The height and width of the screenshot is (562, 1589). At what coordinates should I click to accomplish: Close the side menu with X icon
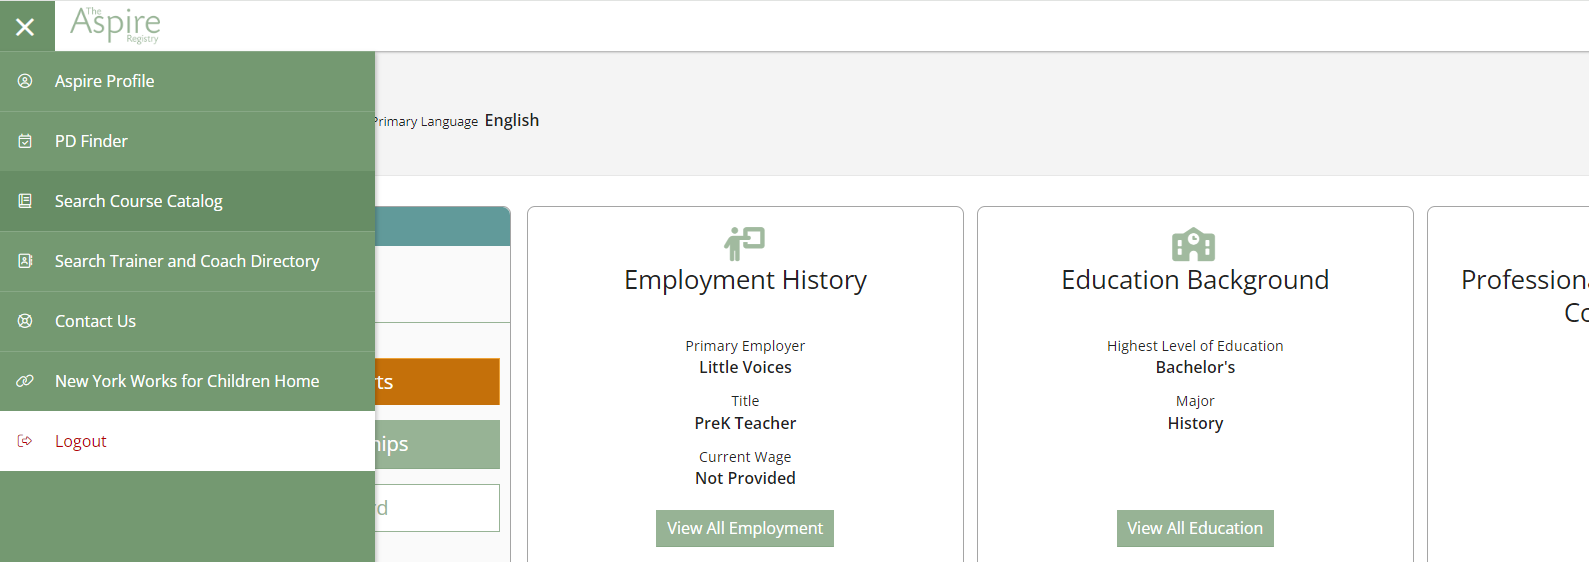[x=26, y=27]
